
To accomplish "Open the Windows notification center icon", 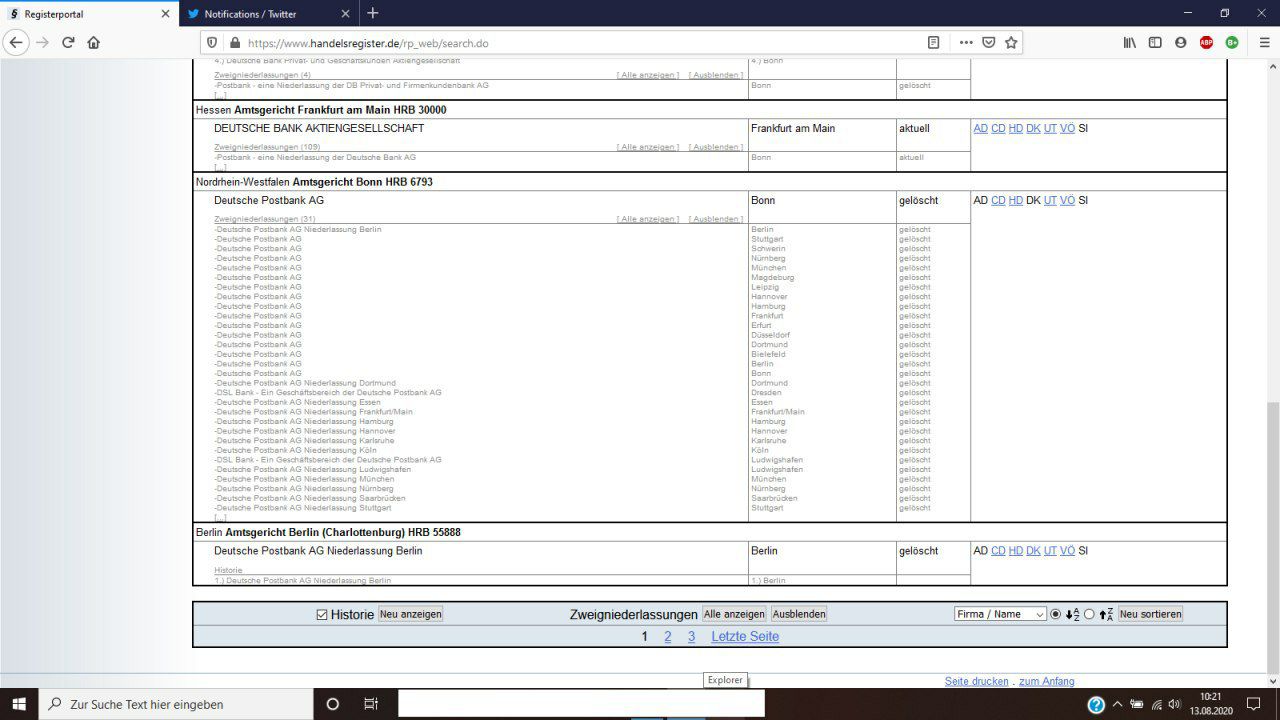I will tap(1254, 704).
